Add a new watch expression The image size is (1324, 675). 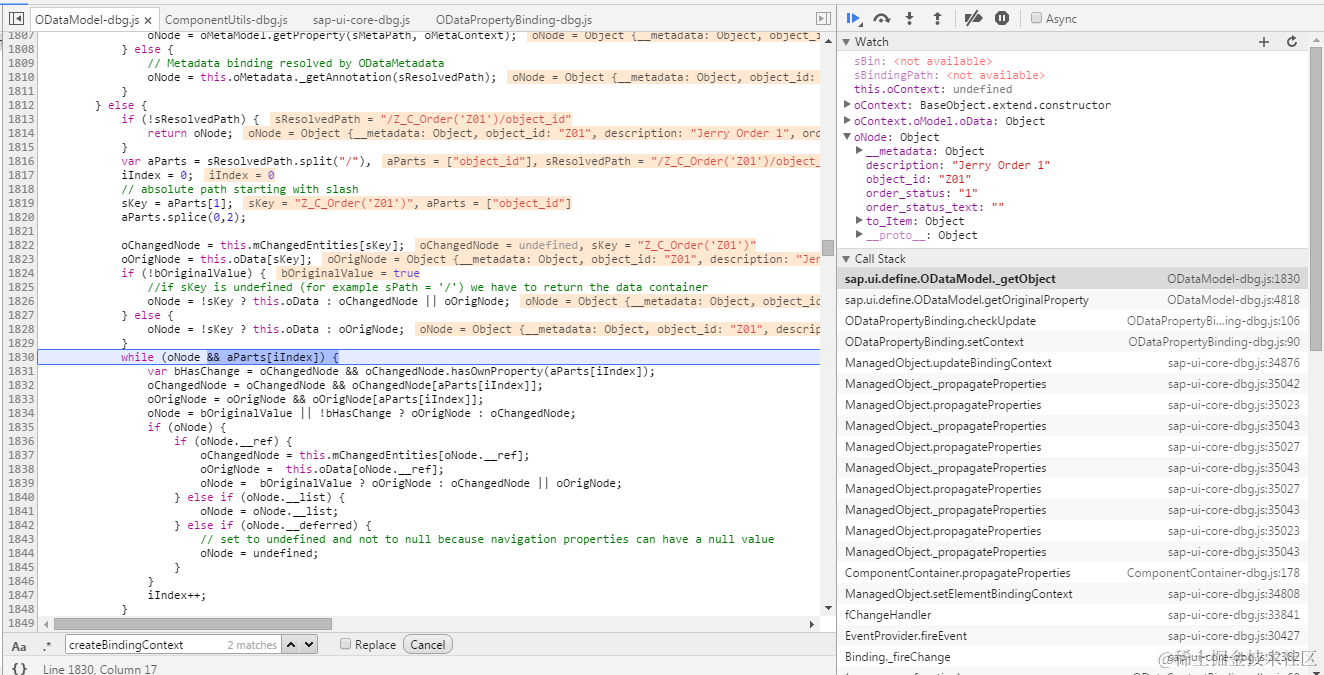tap(1264, 42)
